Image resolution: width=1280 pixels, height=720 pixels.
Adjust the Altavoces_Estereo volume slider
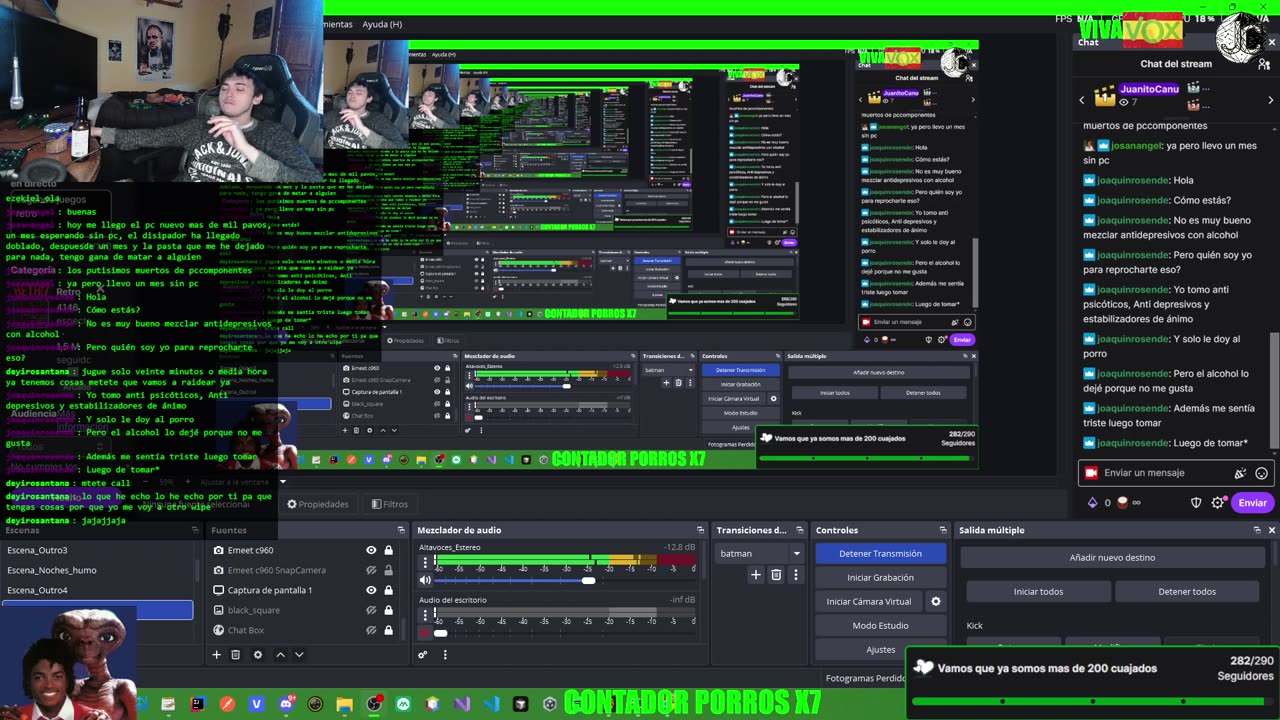(589, 581)
